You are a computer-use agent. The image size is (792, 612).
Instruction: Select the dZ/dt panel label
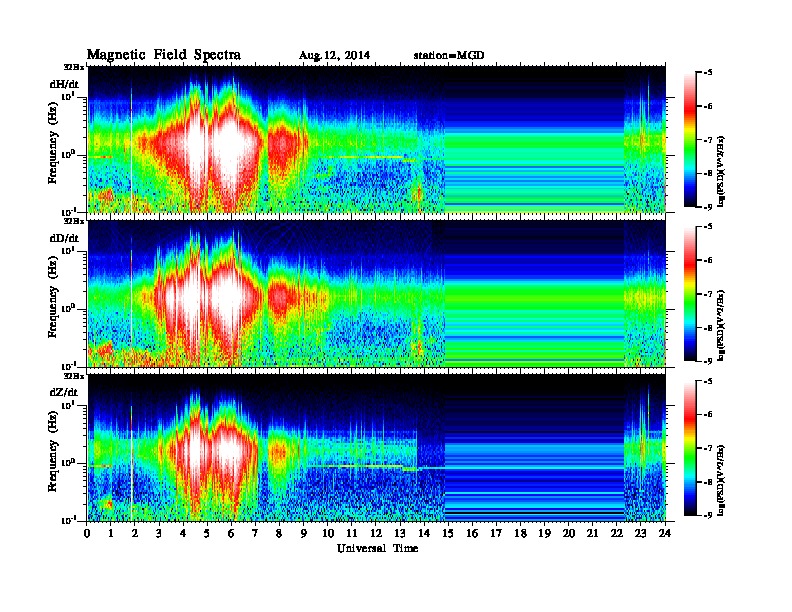point(64,392)
